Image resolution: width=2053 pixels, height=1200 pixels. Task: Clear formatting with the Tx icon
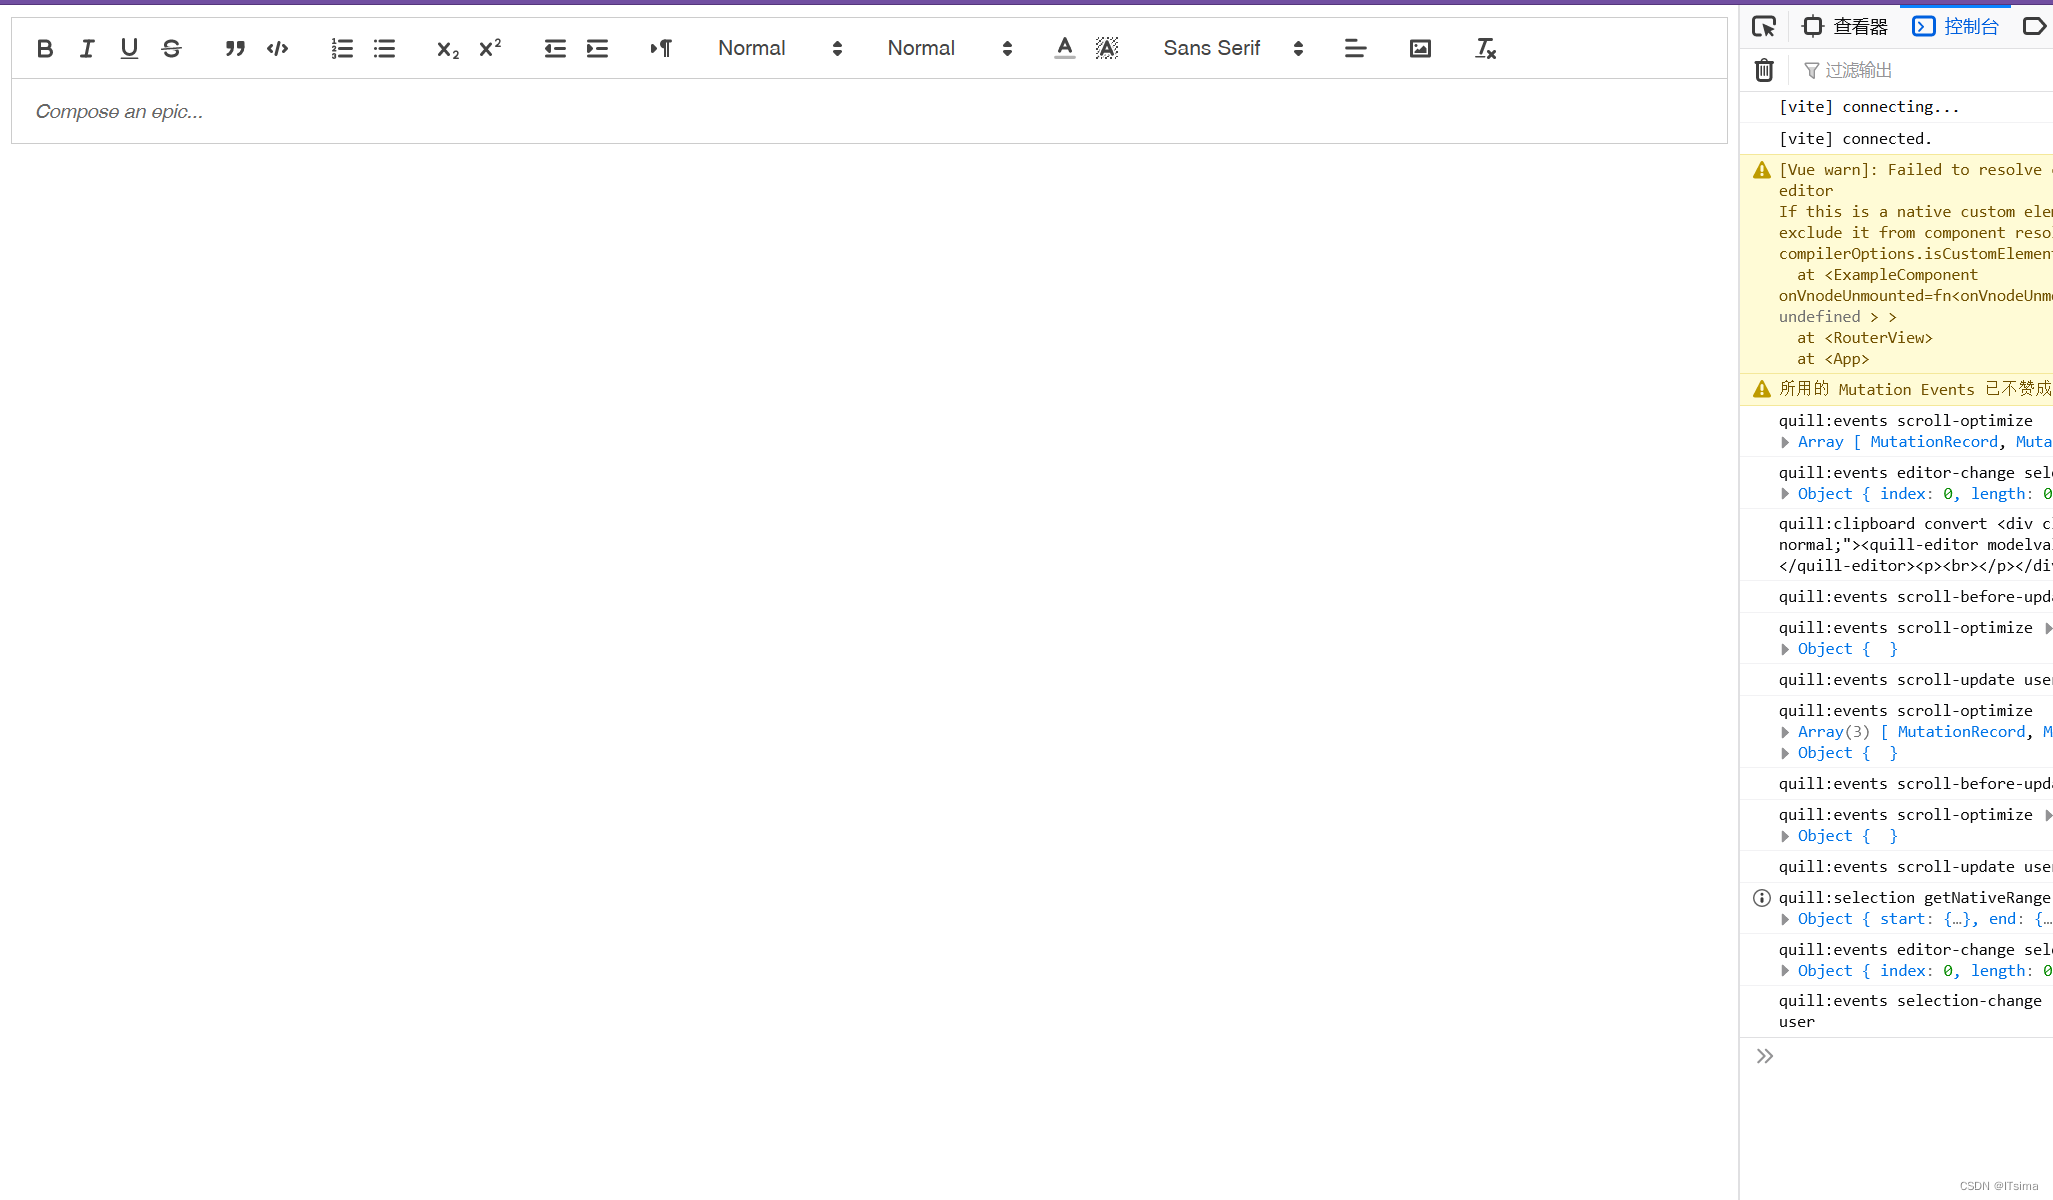[1485, 48]
